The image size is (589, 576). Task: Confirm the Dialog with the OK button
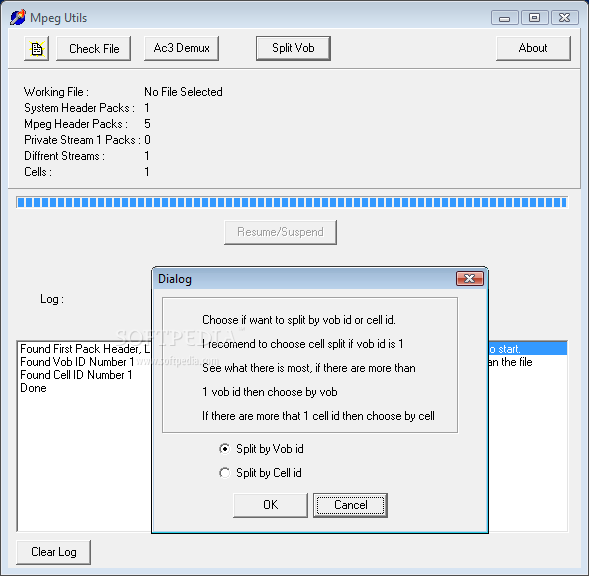click(x=270, y=505)
